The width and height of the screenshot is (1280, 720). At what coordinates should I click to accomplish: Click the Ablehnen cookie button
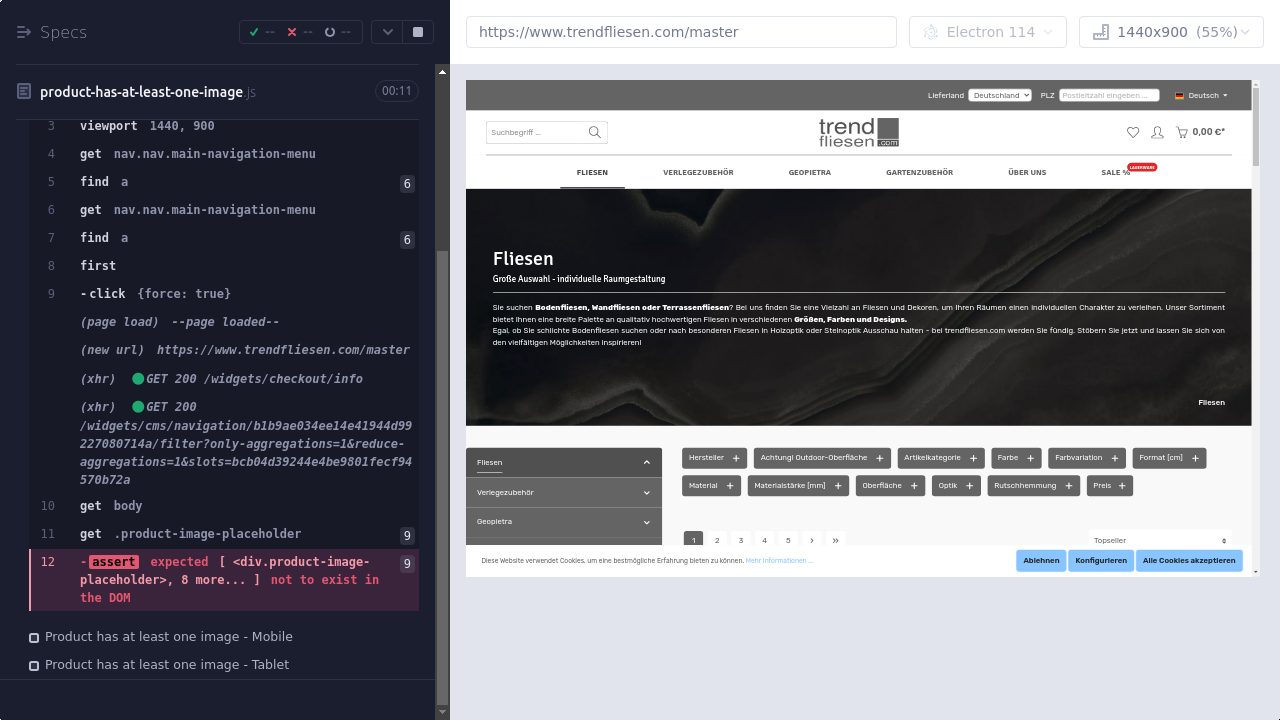[x=1040, y=561]
